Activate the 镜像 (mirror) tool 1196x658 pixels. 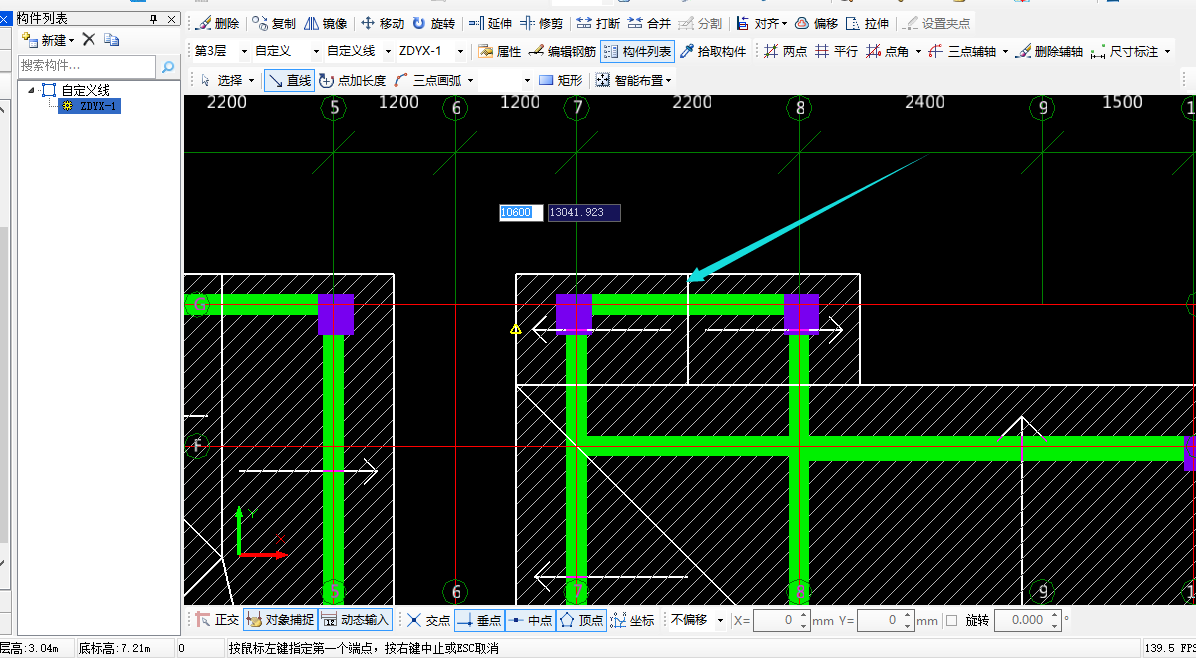[x=326, y=24]
